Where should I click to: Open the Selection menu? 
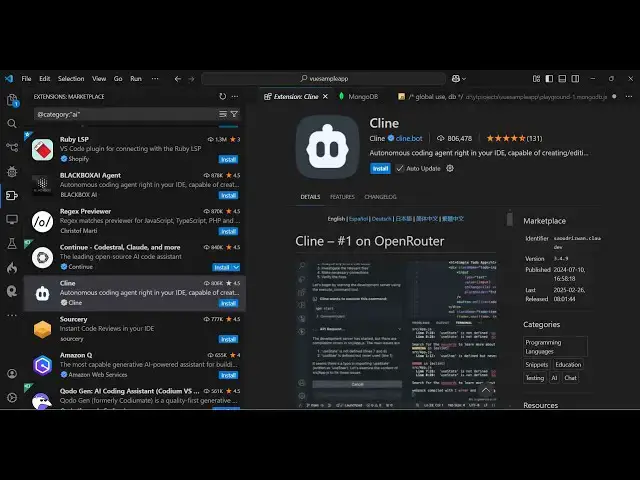point(71,79)
